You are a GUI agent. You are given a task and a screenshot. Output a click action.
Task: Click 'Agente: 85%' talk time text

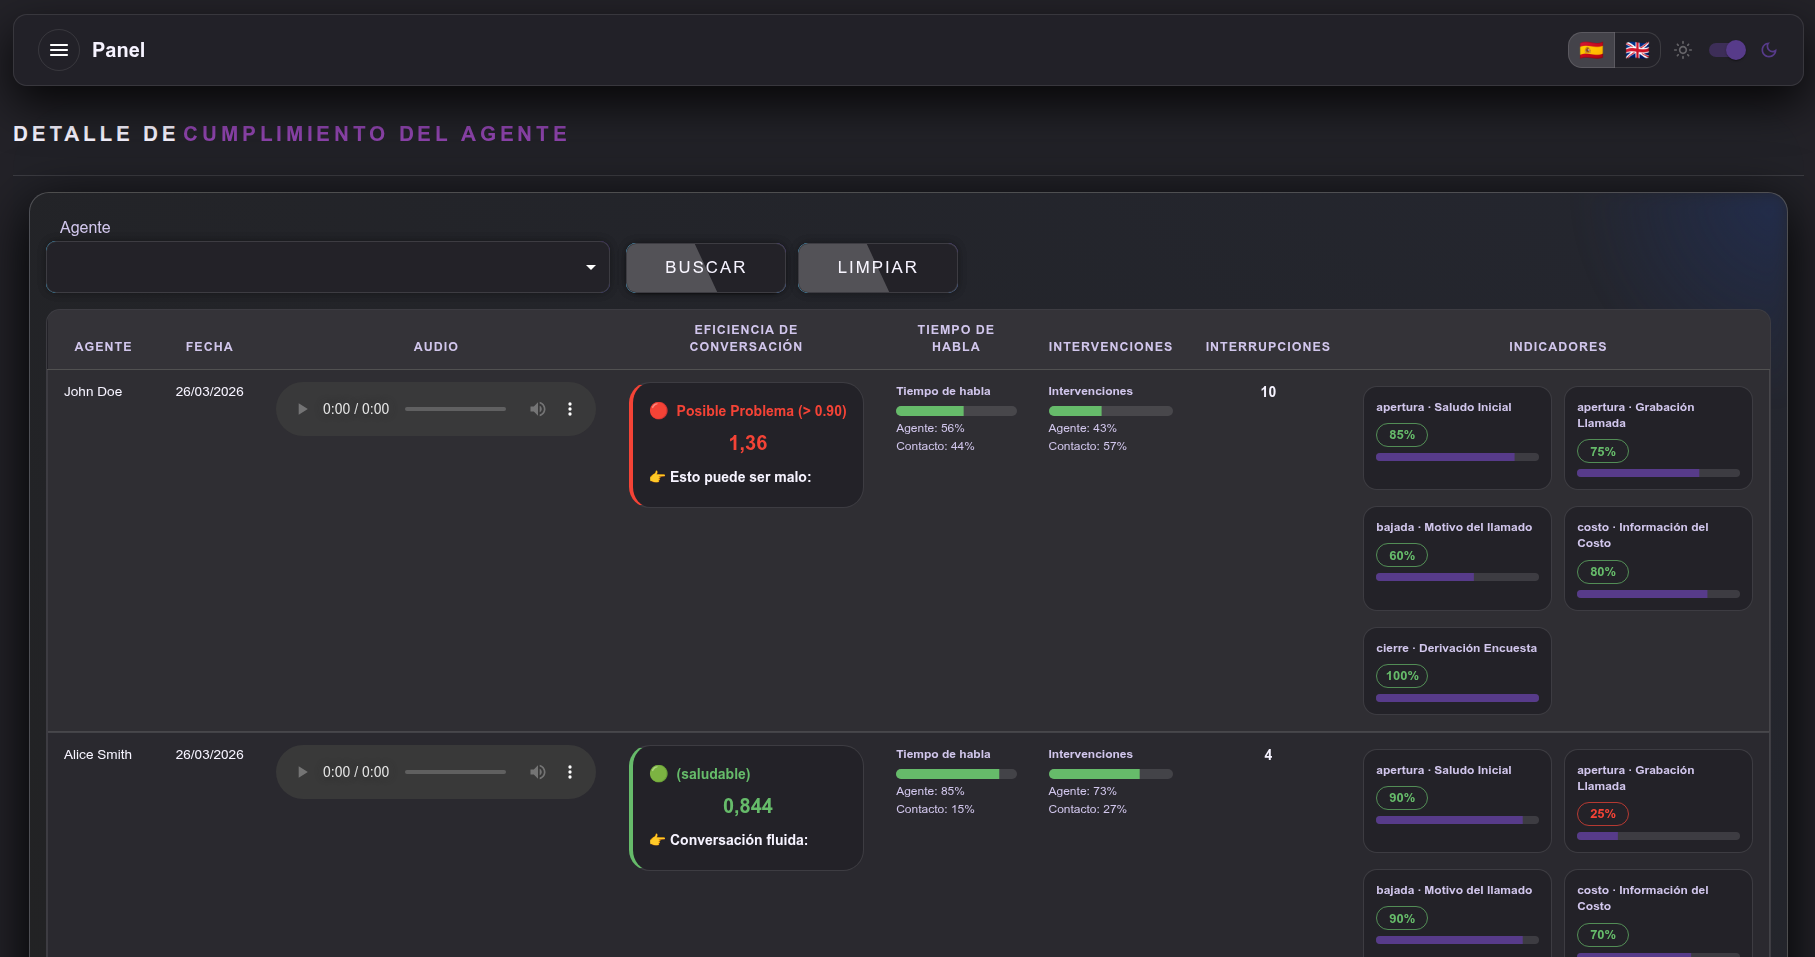pyautogui.click(x=930, y=791)
